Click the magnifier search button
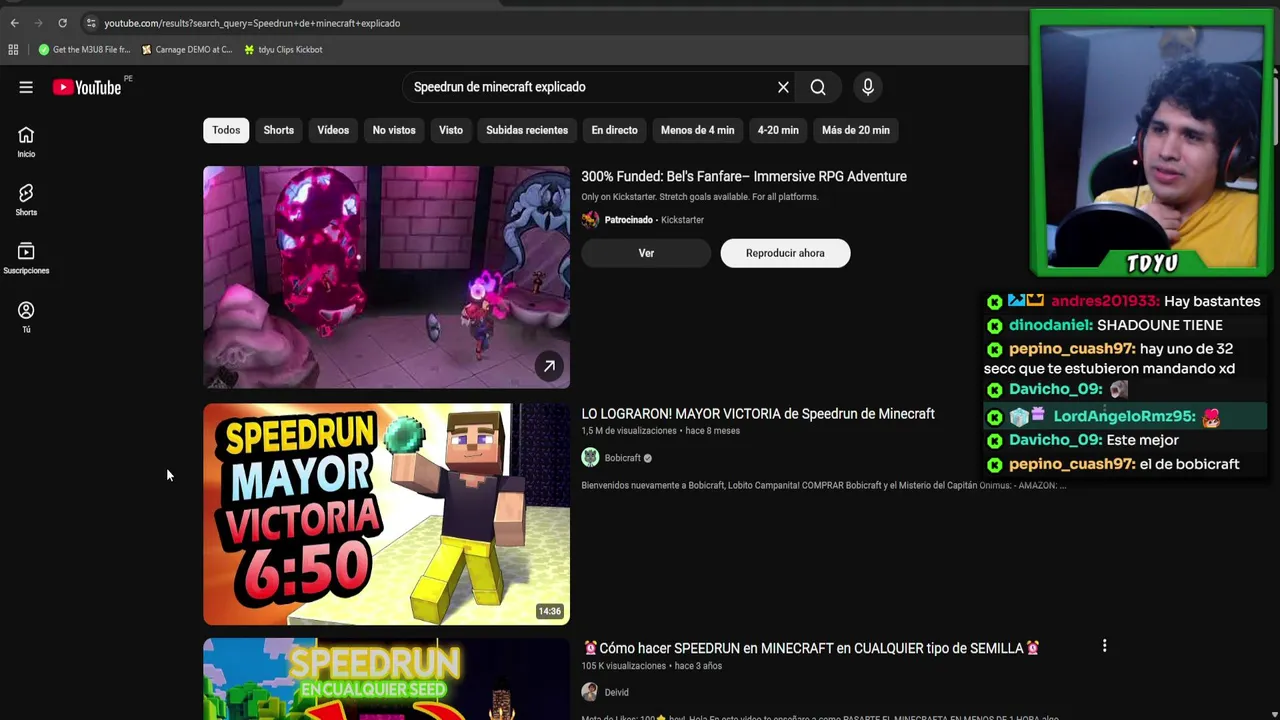The width and height of the screenshot is (1280, 720). coord(818,87)
